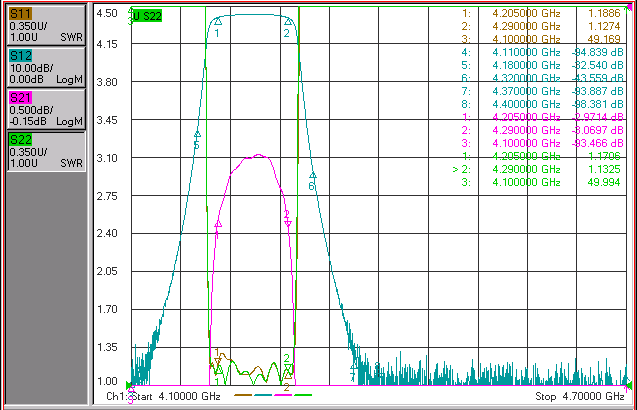
Task: Pick teal marker 6 on falling skirt
Action: (x=312, y=176)
